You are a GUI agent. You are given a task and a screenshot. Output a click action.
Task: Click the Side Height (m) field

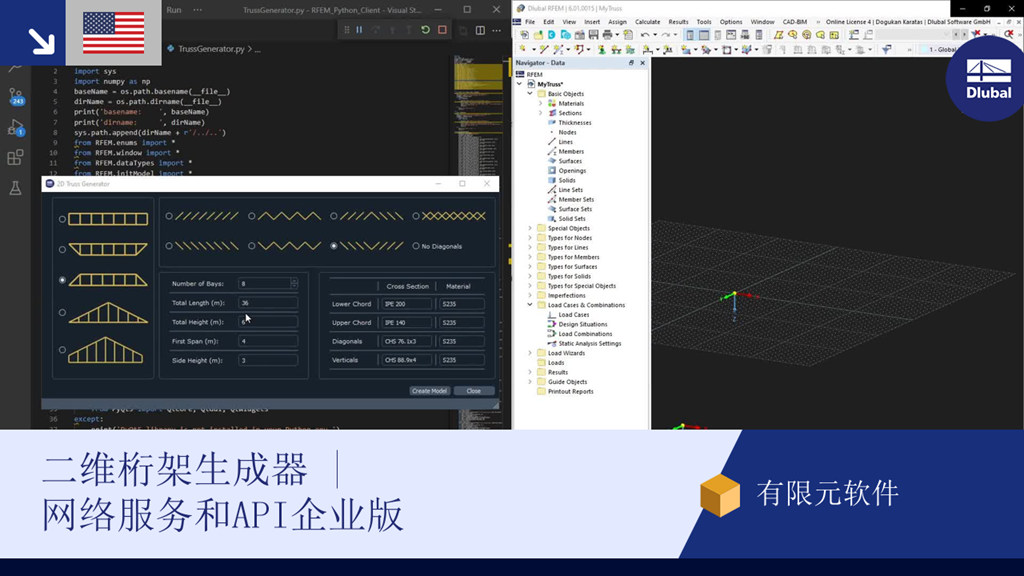pyautogui.click(x=268, y=360)
